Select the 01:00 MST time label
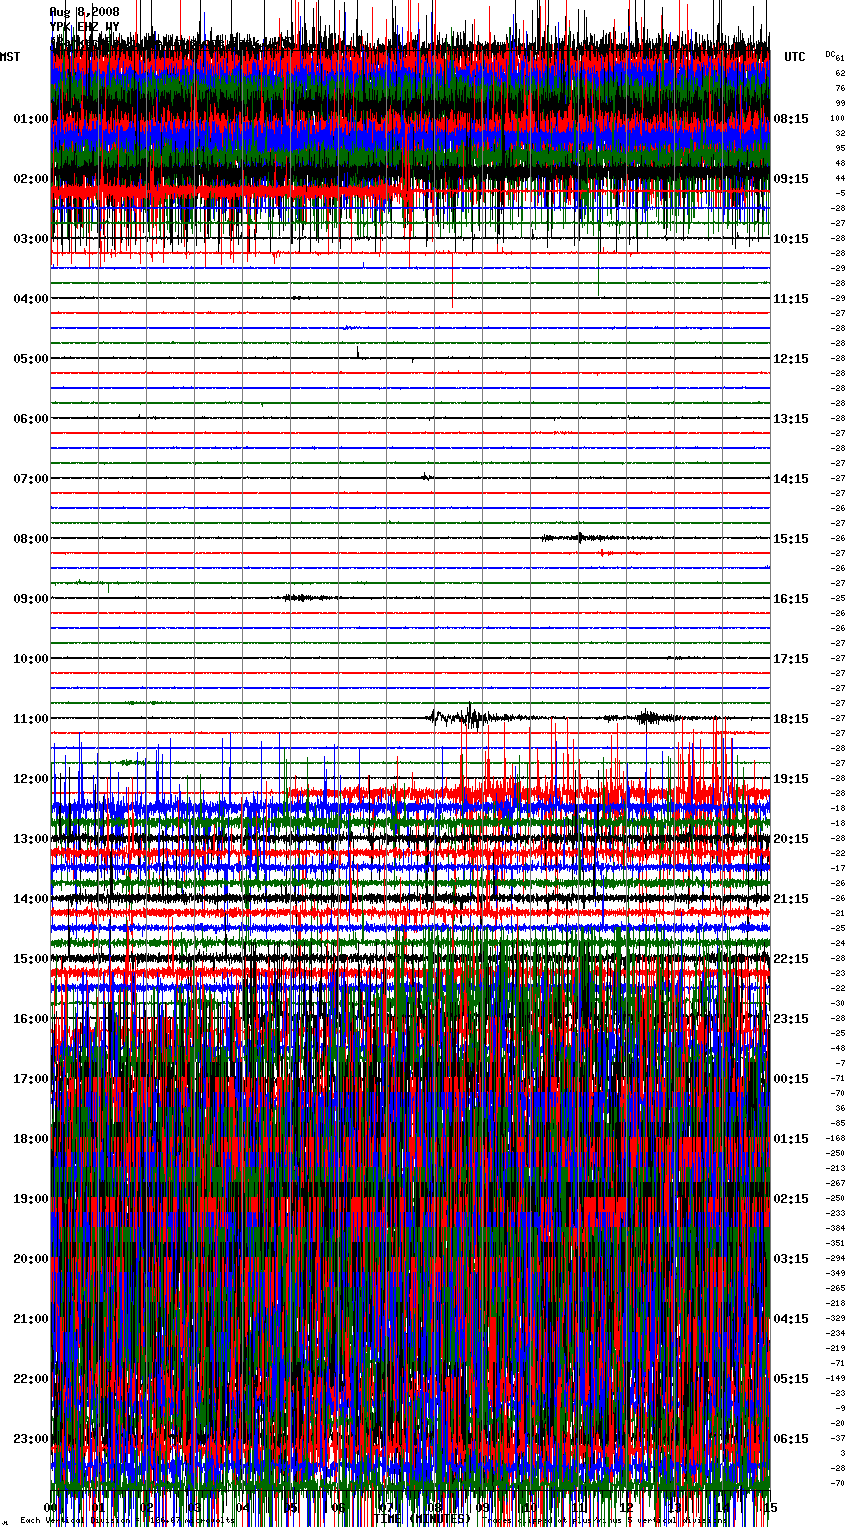Viewport: 850px width, 1534px height. [31, 119]
